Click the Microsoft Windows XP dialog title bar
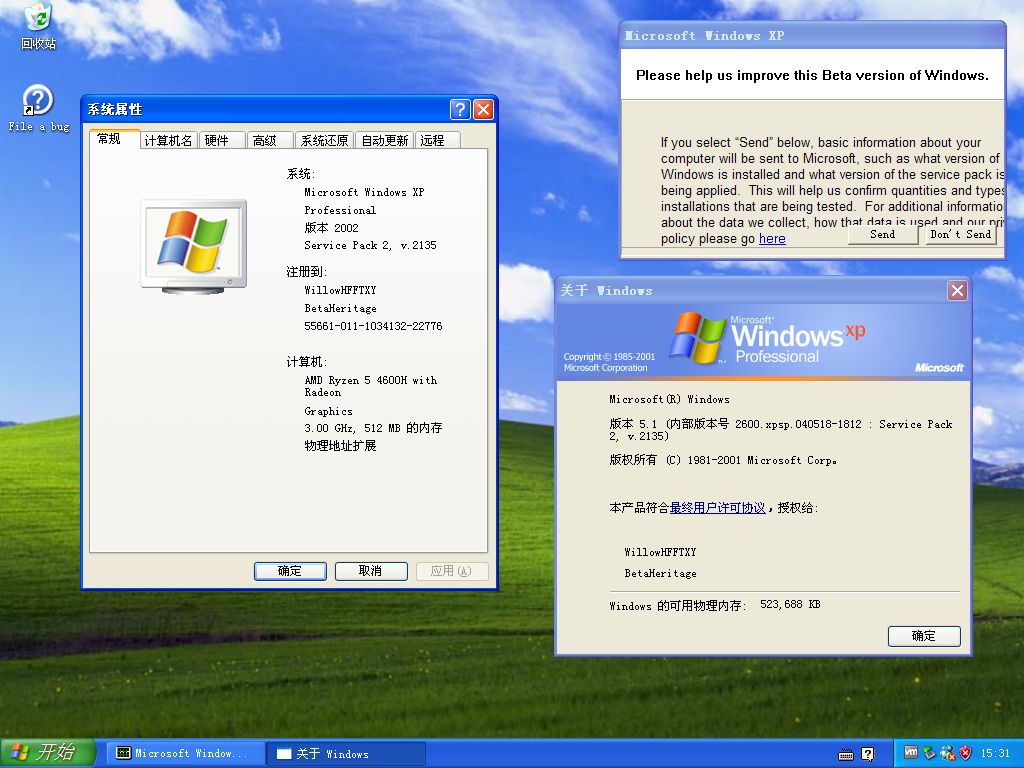The width and height of the screenshot is (1024, 768). [812, 35]
